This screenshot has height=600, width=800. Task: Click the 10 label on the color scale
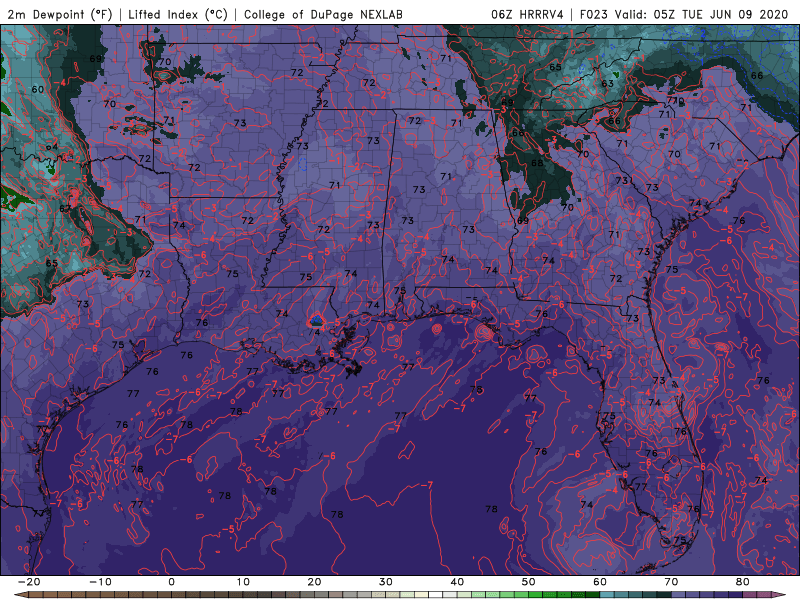tap(243, 582)
